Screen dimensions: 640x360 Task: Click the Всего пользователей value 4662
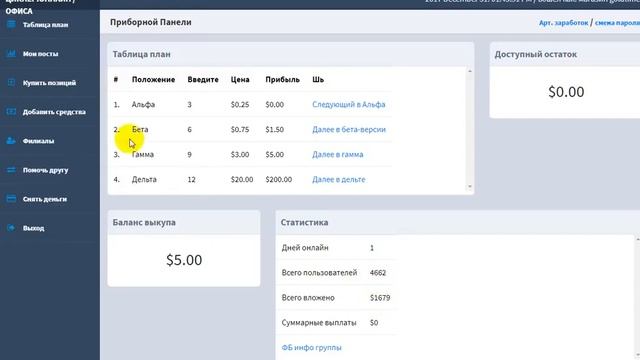coord(378,273)
